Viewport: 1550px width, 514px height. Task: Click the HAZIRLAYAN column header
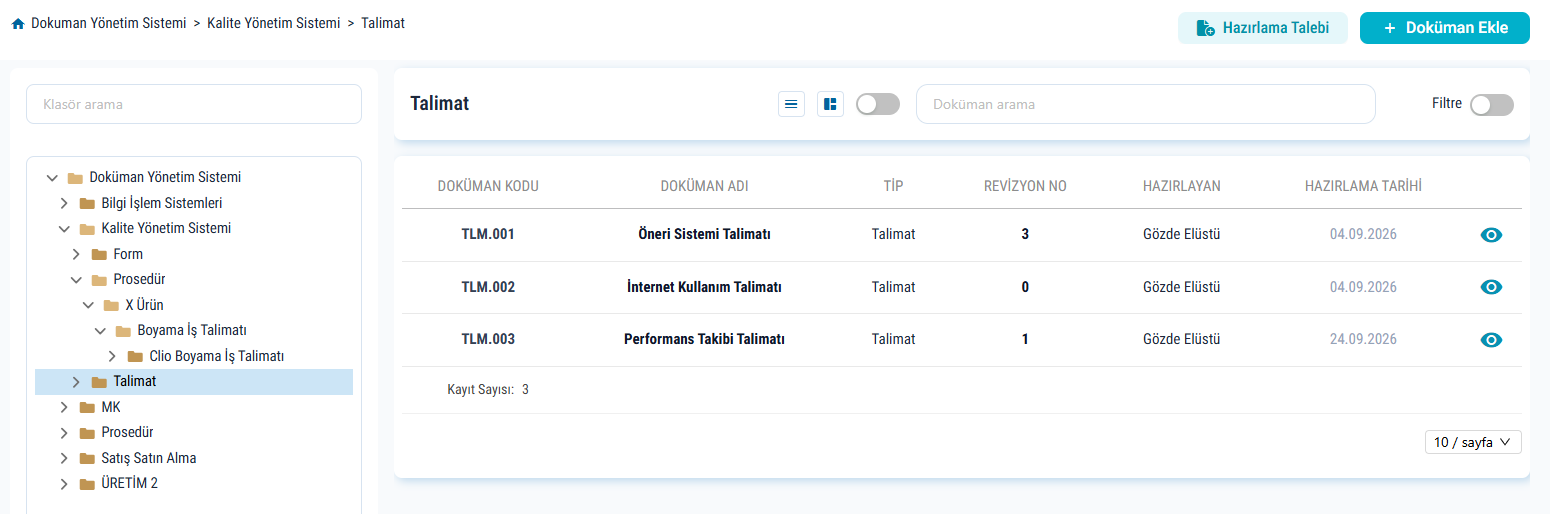pyautogui.click(x=1181, y=186)
